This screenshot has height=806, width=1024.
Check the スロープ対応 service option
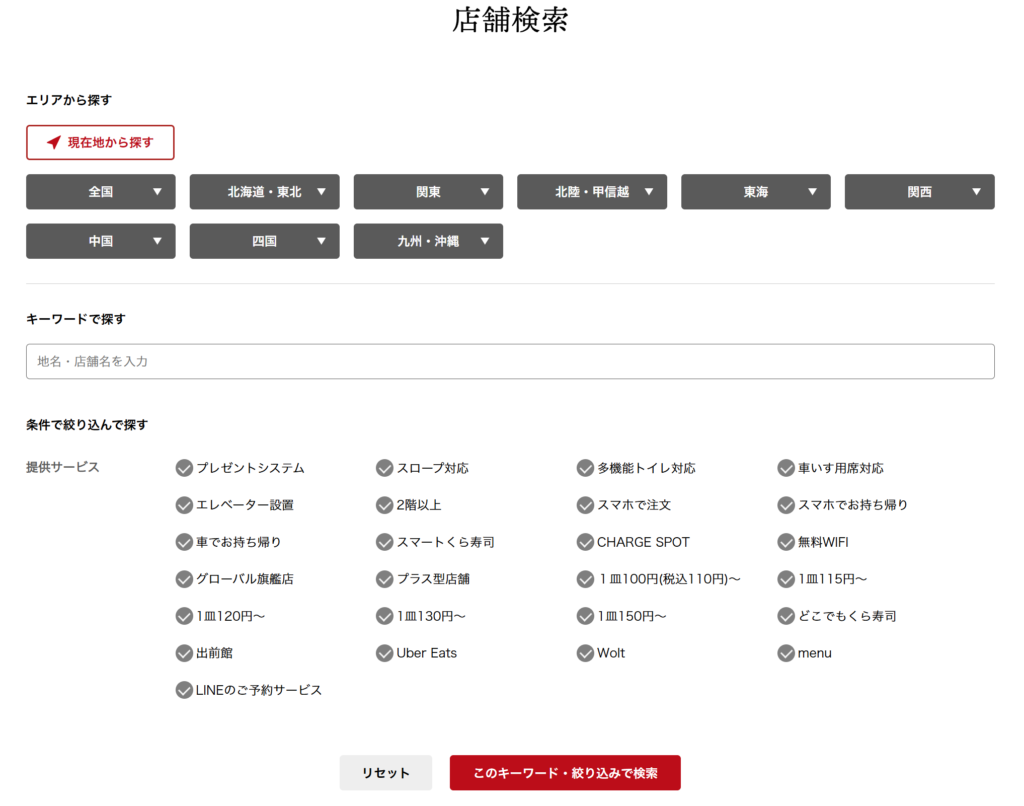coord(384,467)
